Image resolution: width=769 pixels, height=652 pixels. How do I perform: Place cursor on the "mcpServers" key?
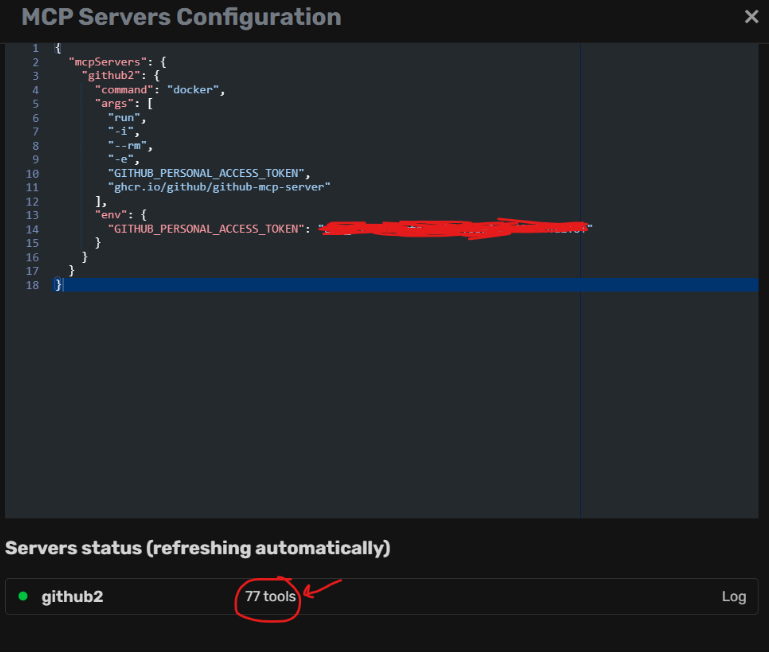[x=103, y=62]
